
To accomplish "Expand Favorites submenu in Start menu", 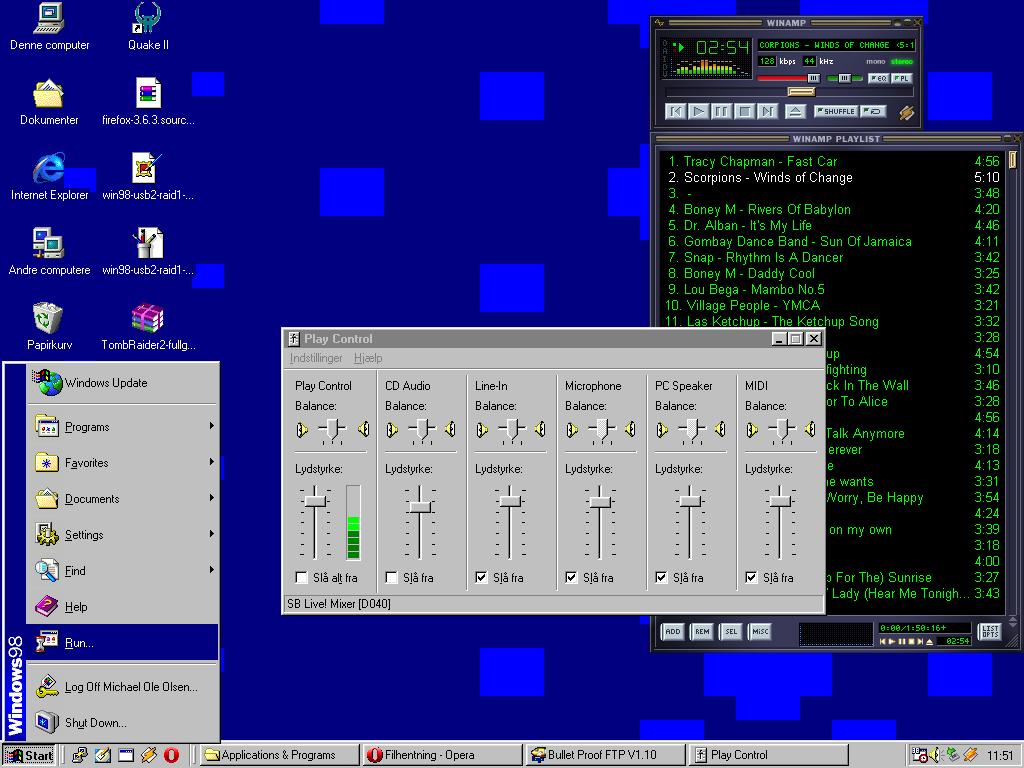I will (122, 462).
